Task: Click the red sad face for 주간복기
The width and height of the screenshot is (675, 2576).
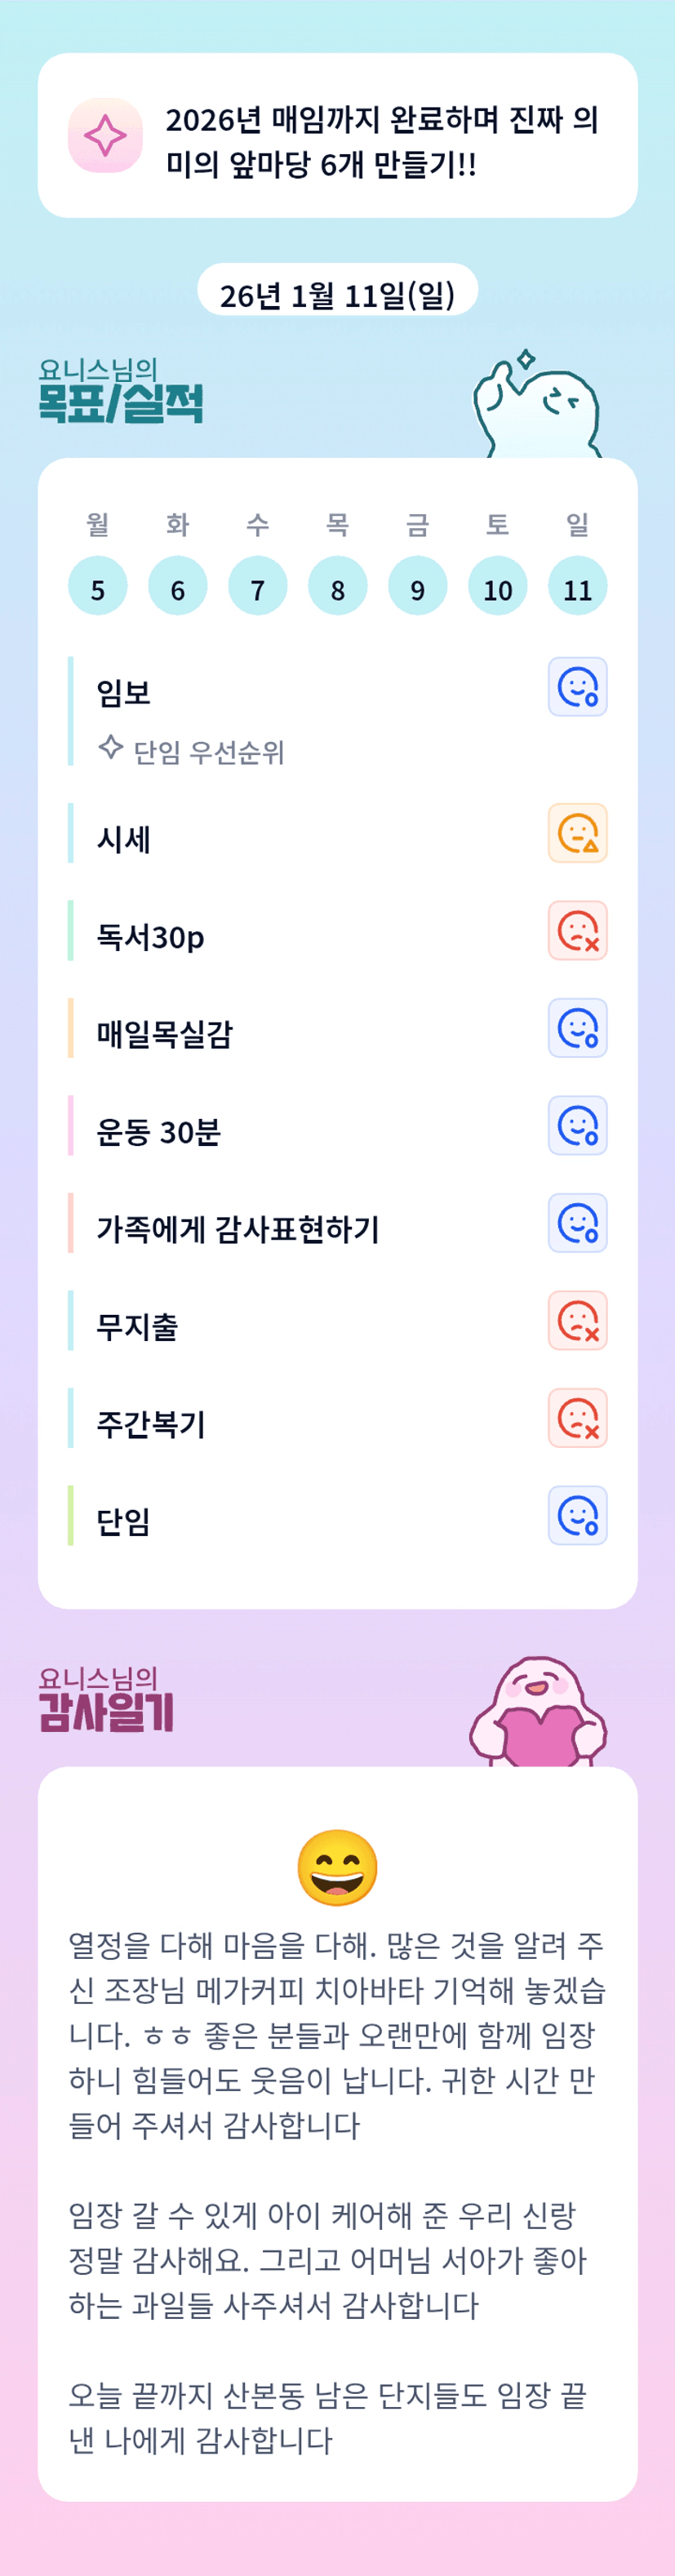Action: pyautogui.click(x=577, y=1418)
